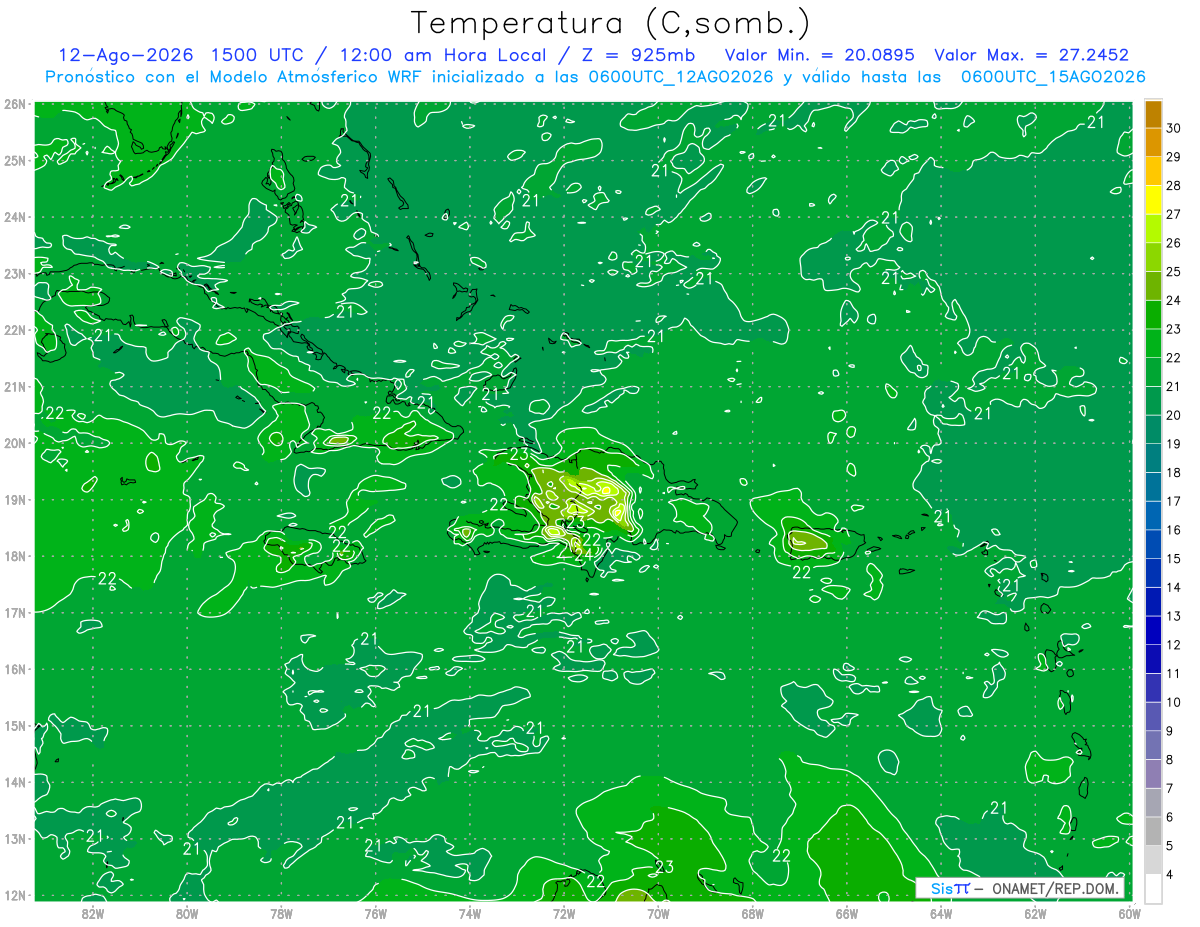Pick the purple legend band between 7 and 8

[x=1153, y=774]
